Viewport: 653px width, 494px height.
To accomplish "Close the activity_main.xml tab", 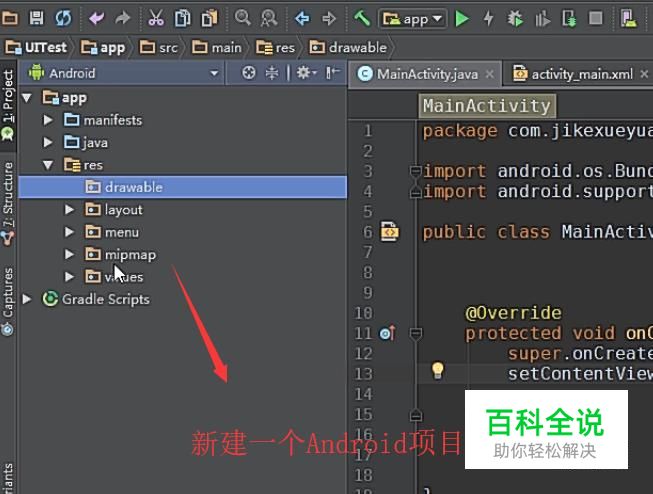I will (x=644, y=74).
